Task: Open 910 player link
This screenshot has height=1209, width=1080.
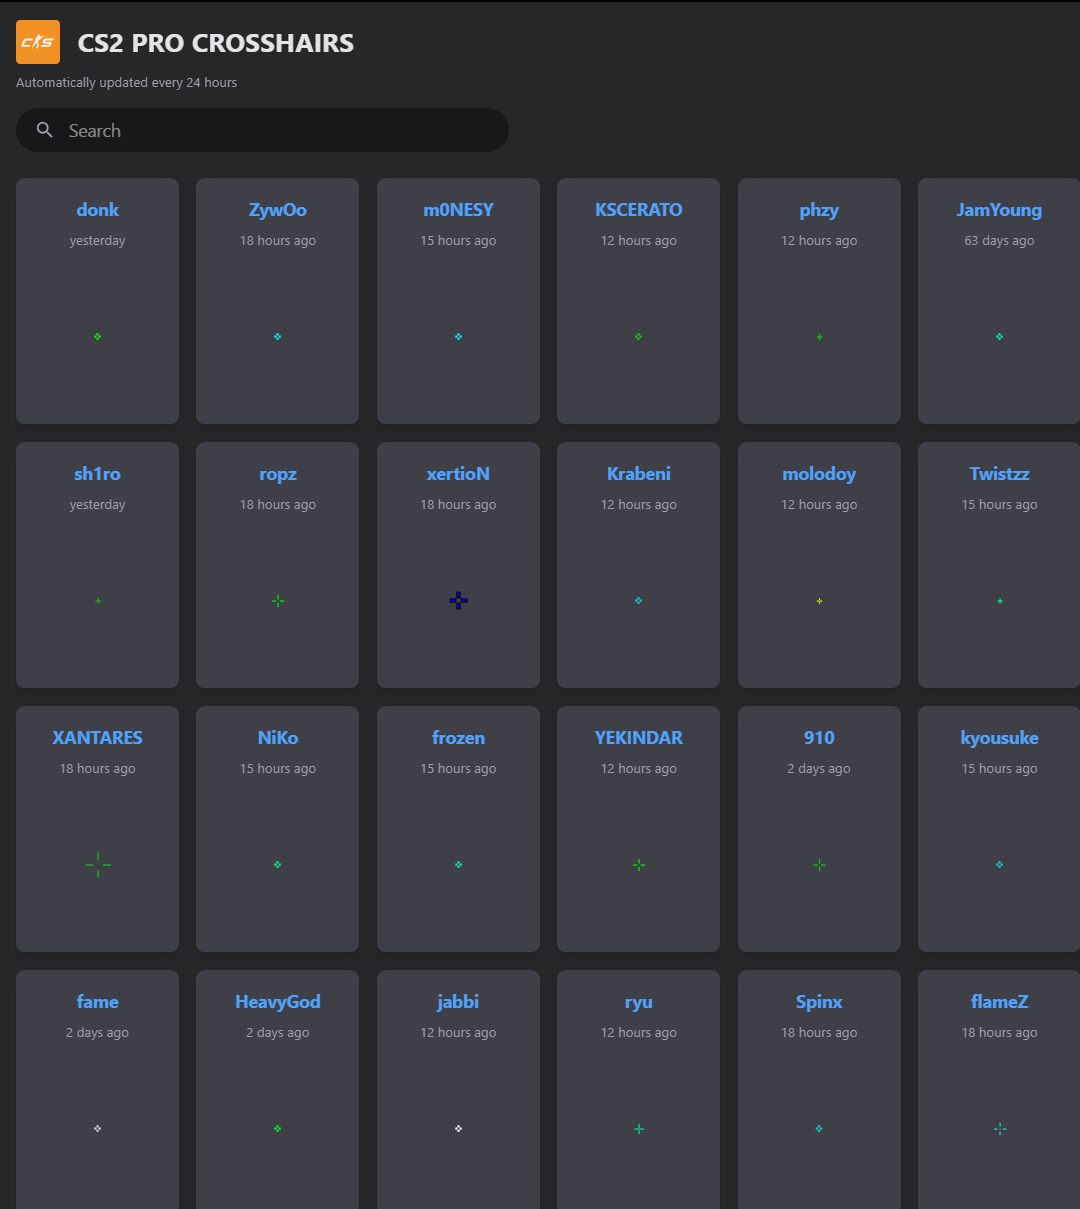Action: pyautogui.click(x=819, y=738)
